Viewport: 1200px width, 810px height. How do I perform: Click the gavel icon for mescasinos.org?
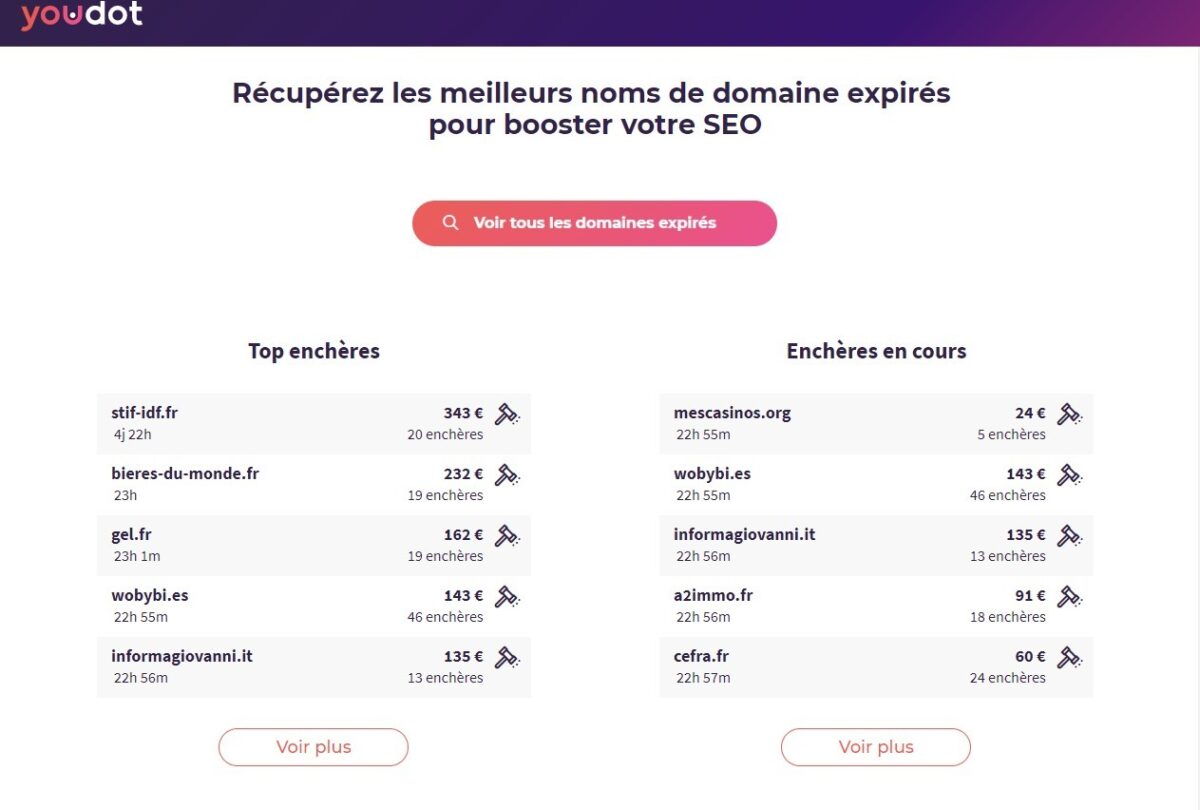pos(1070,414)
